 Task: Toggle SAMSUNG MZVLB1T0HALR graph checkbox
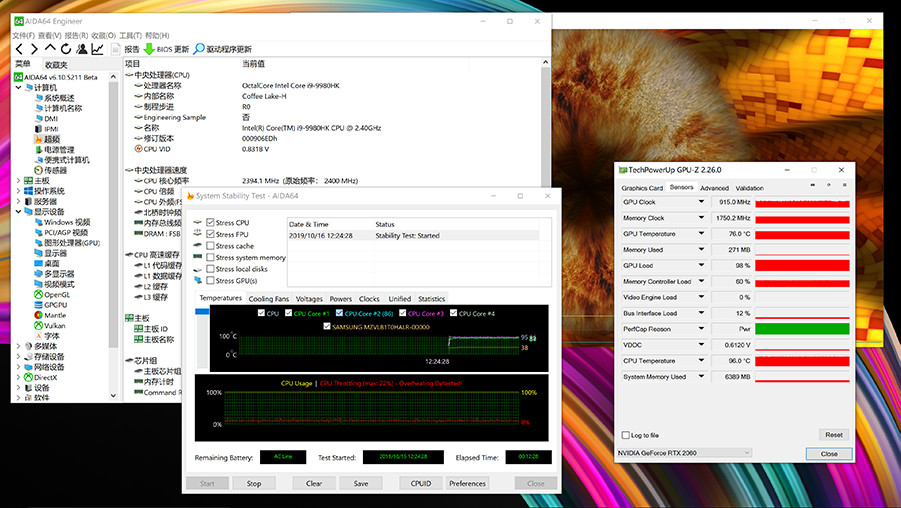point(327,326)
